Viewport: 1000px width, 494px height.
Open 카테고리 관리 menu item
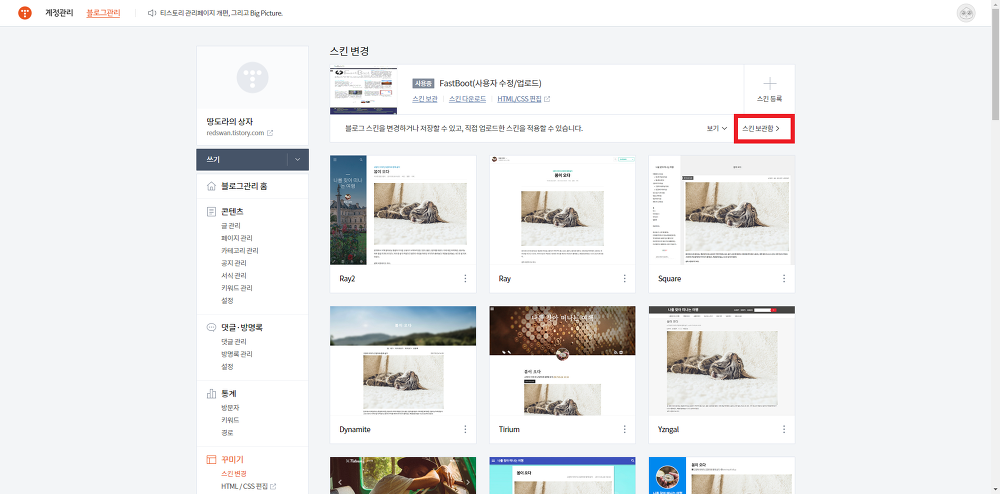coord(240,251)
